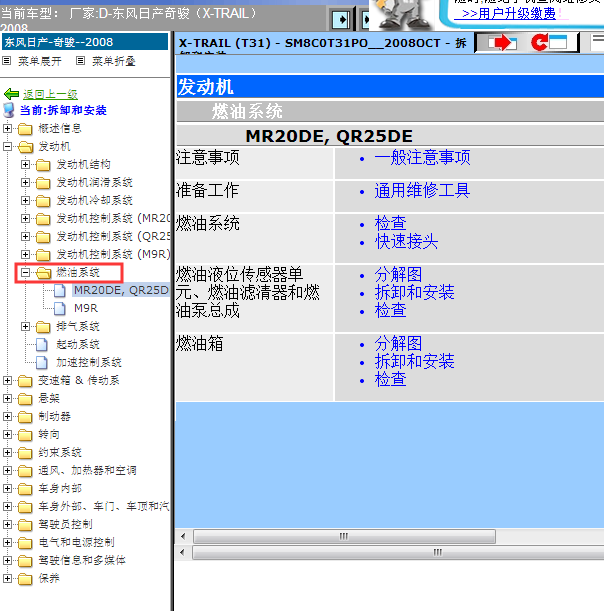Click the black arrow button in header

341,19
